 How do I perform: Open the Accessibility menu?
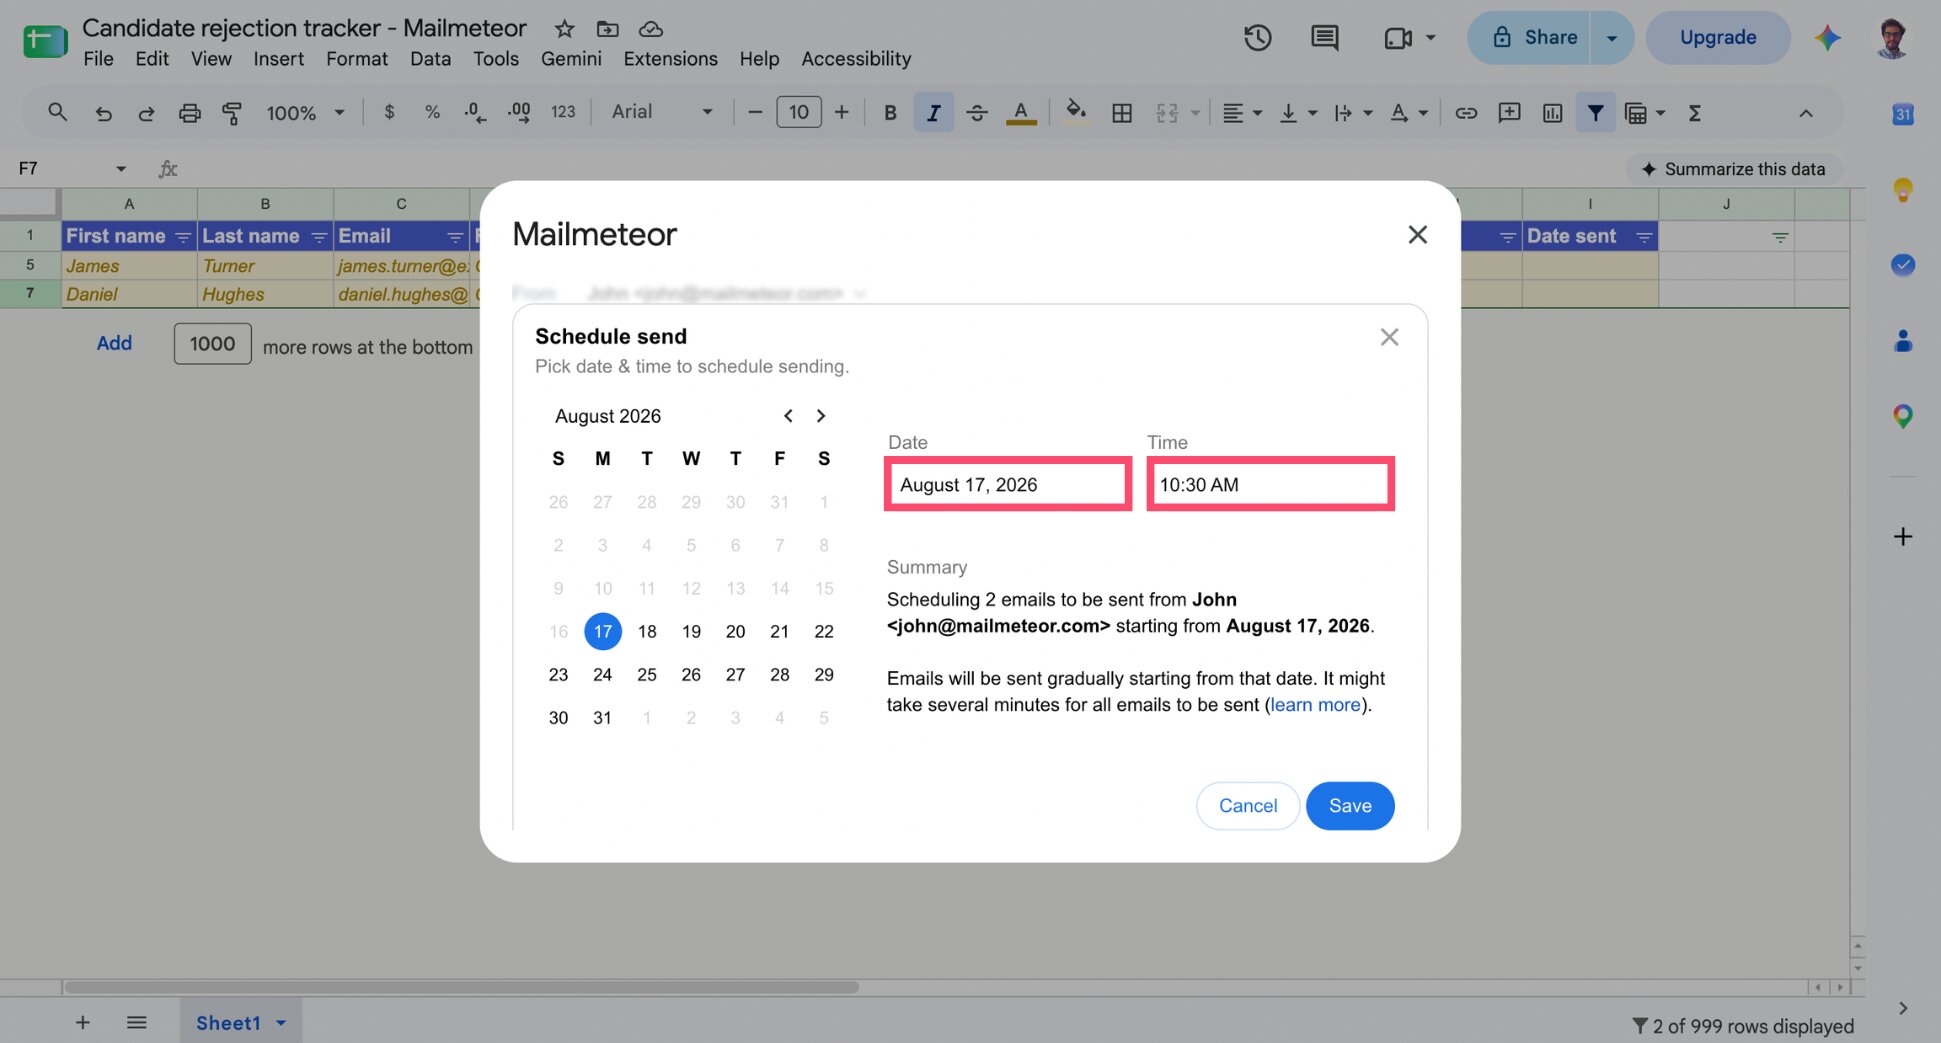pos(856,59)
